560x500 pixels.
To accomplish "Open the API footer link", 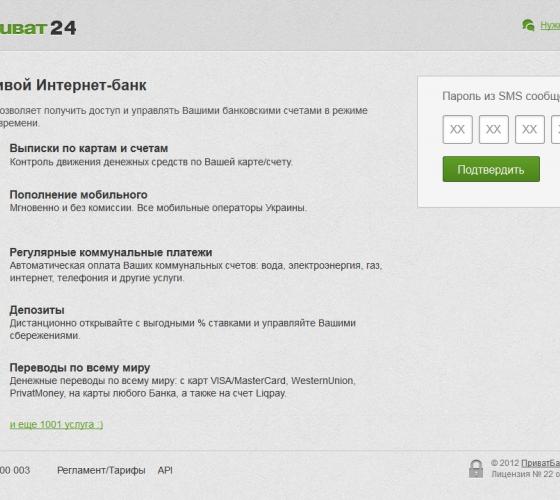I will click(x=165, y=470).
